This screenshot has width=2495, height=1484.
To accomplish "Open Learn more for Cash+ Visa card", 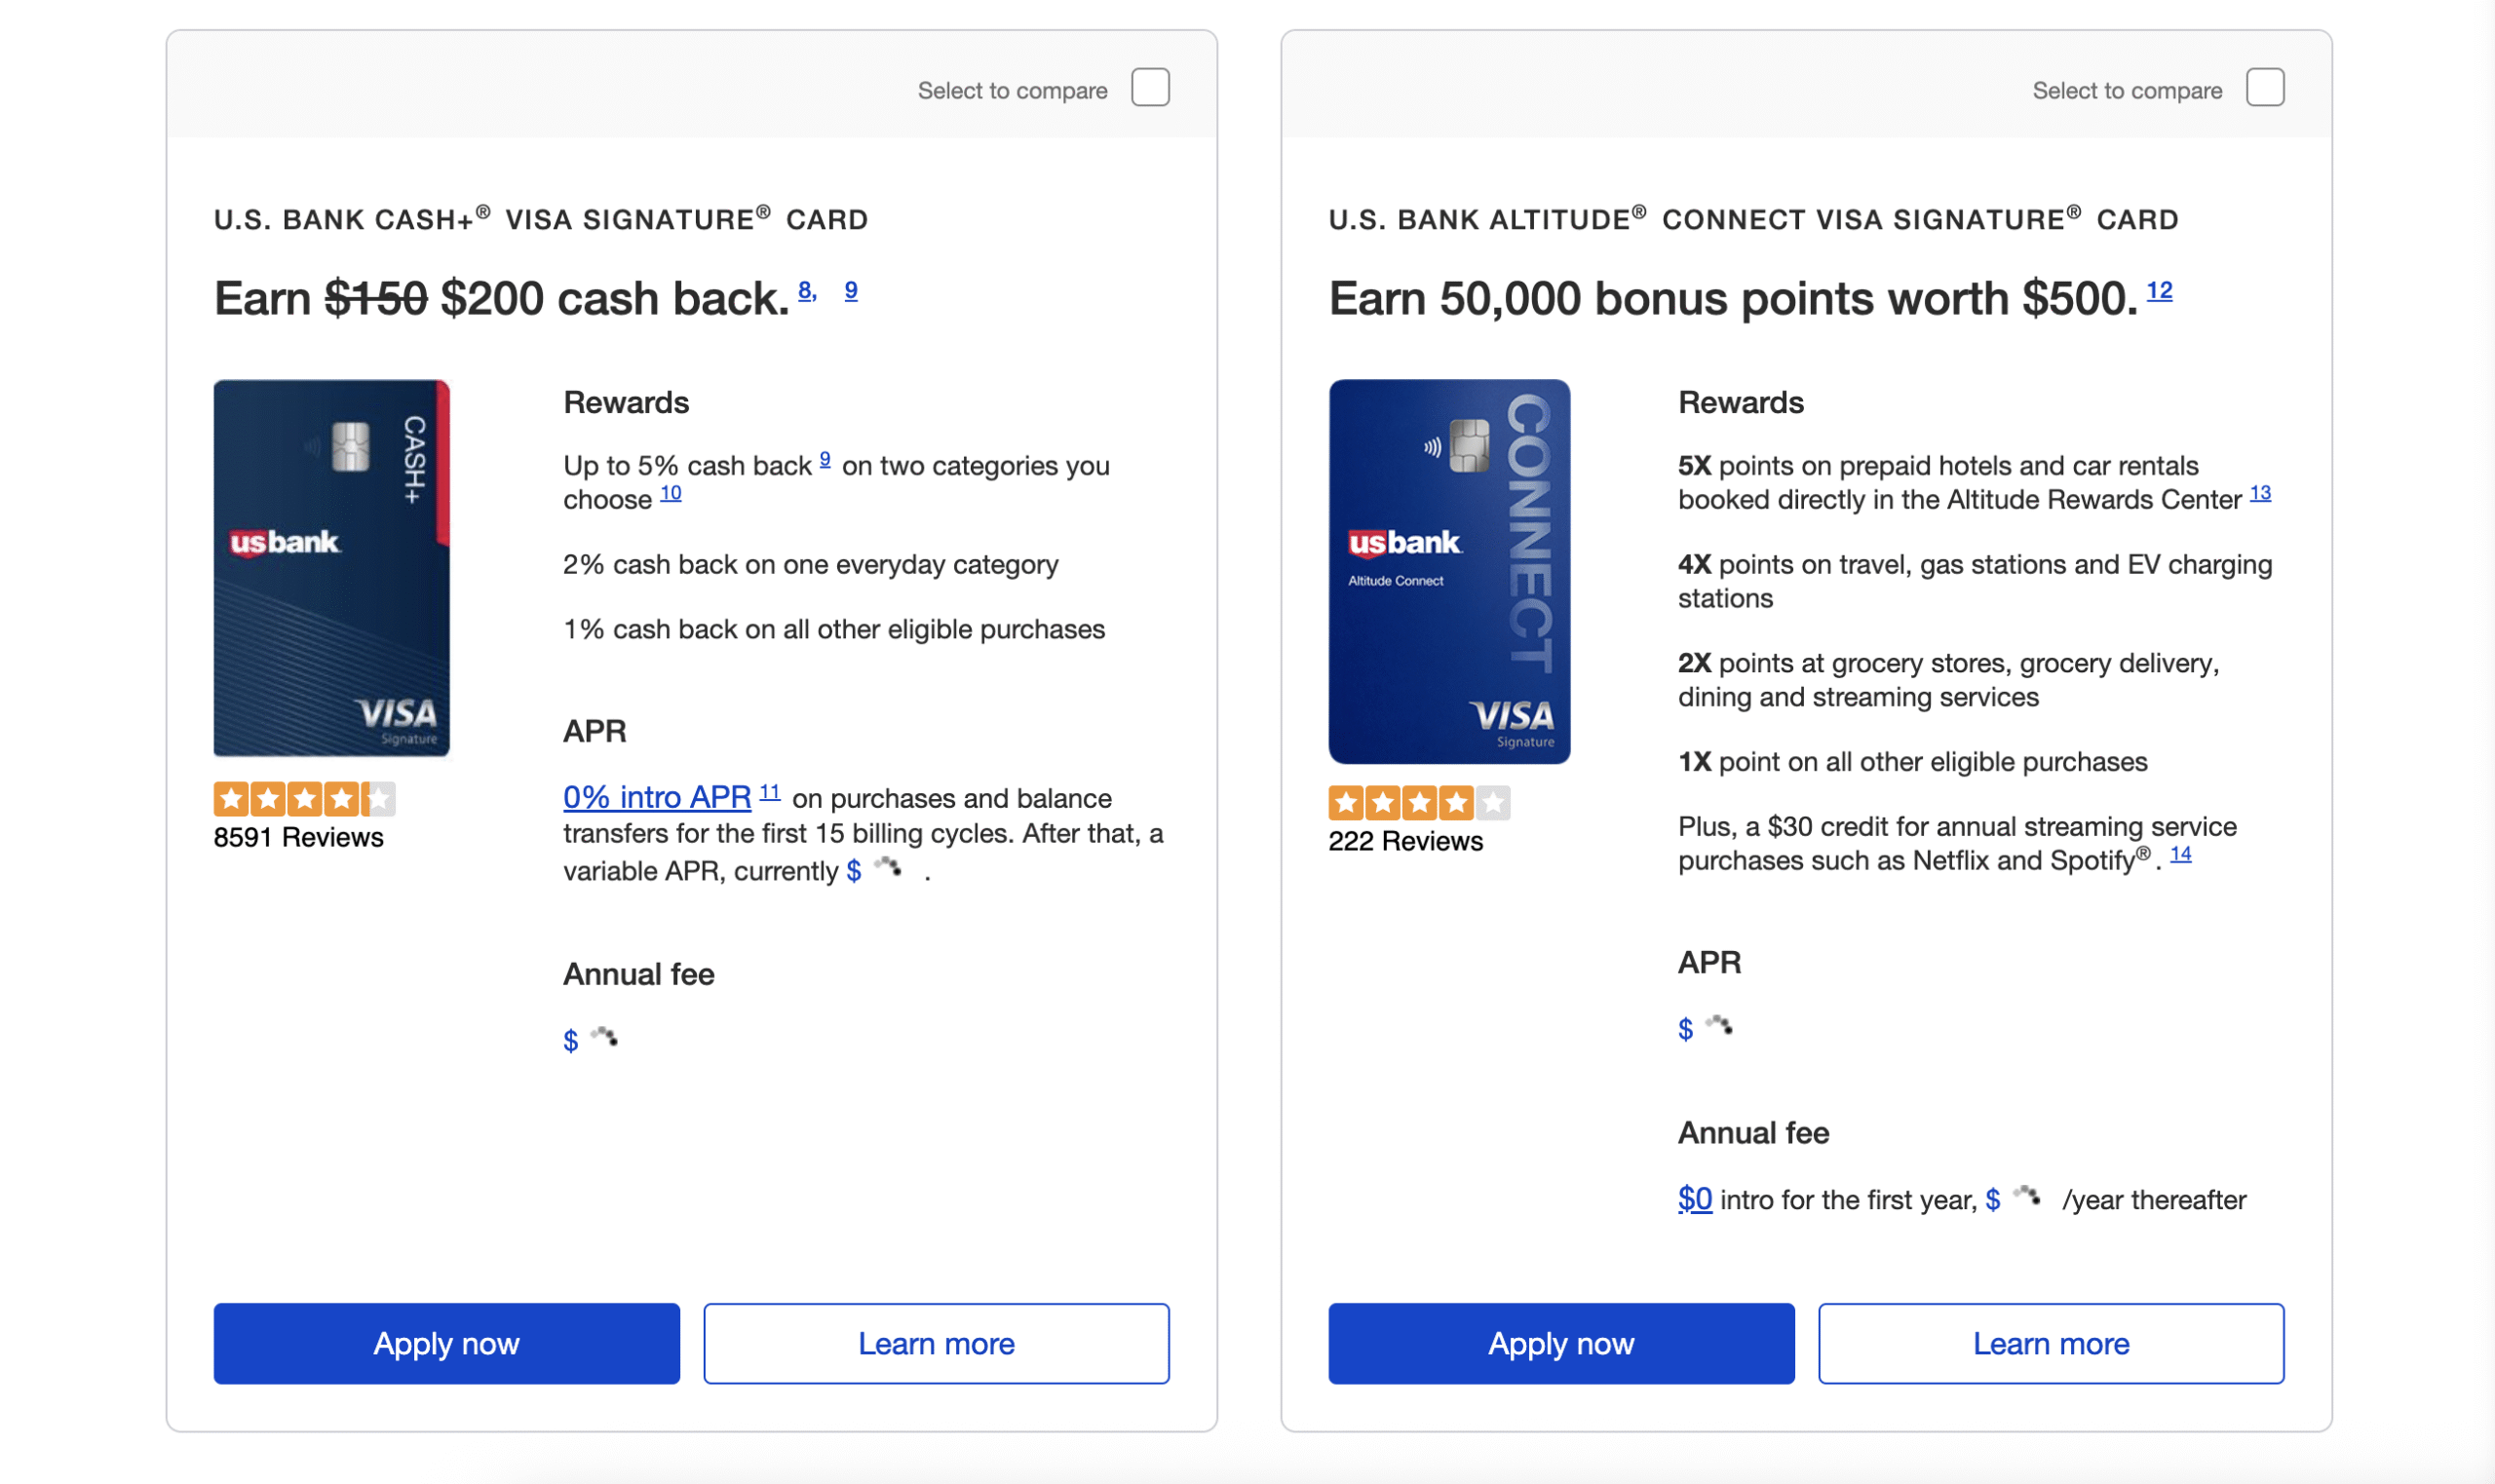I will (936, 1343).
